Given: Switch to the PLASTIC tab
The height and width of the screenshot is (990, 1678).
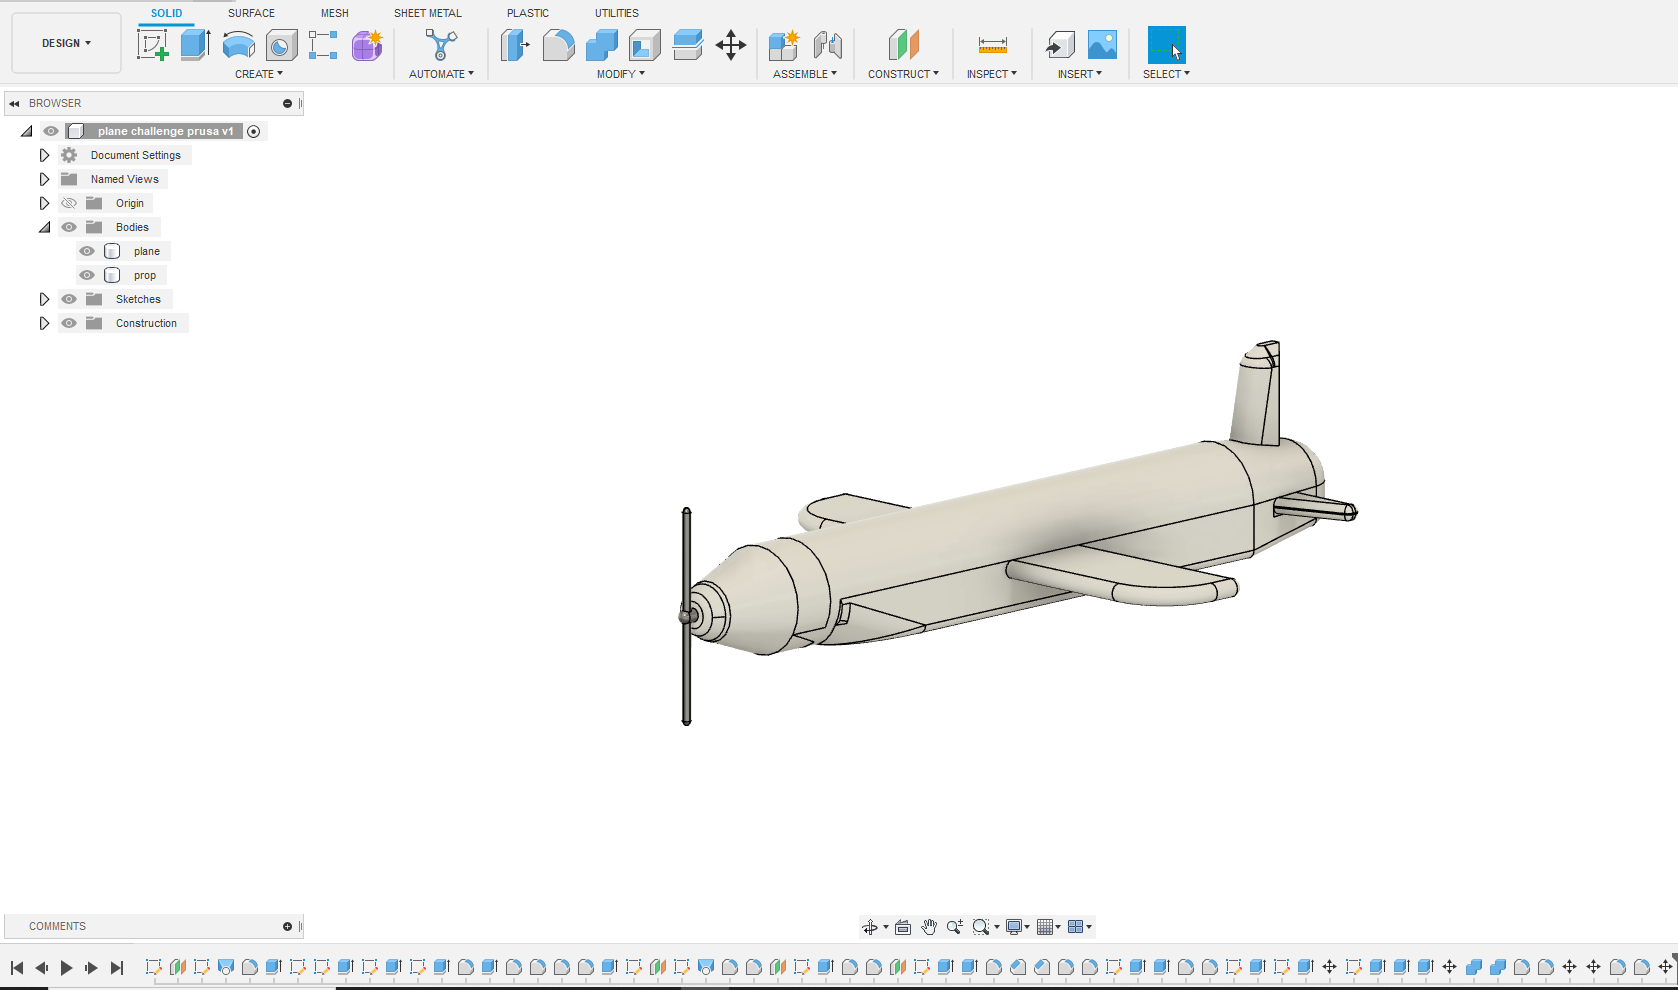Looking at the screenshot, I should (x=528, y=13).
